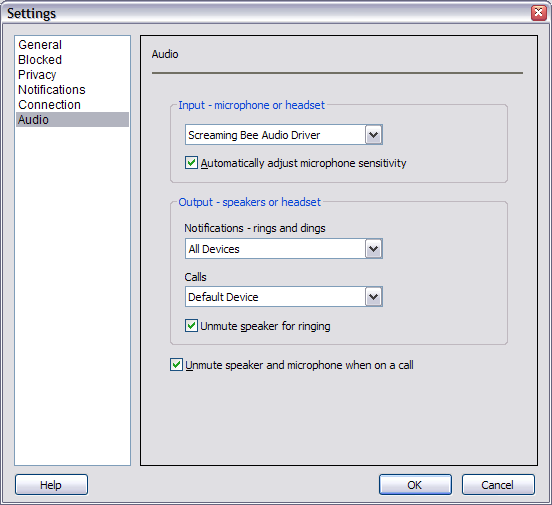Open the All Devices notifications dropdown arrow

pos(374,249)
